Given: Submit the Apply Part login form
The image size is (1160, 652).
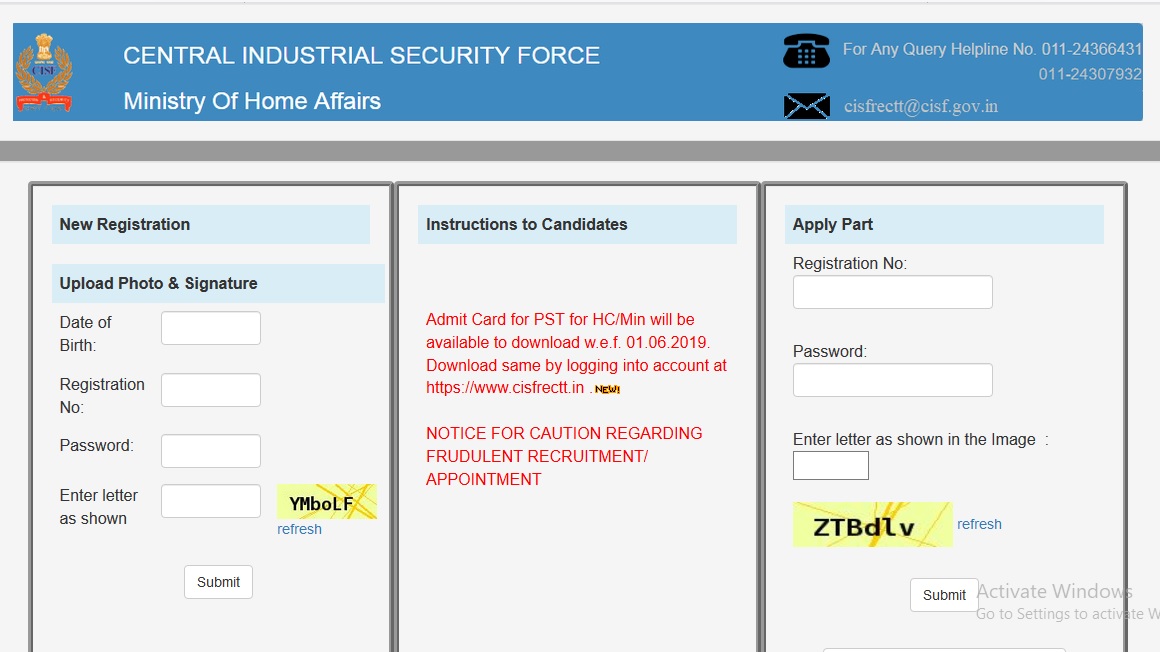Looking at the screenshot, I should tap(944, 595).
